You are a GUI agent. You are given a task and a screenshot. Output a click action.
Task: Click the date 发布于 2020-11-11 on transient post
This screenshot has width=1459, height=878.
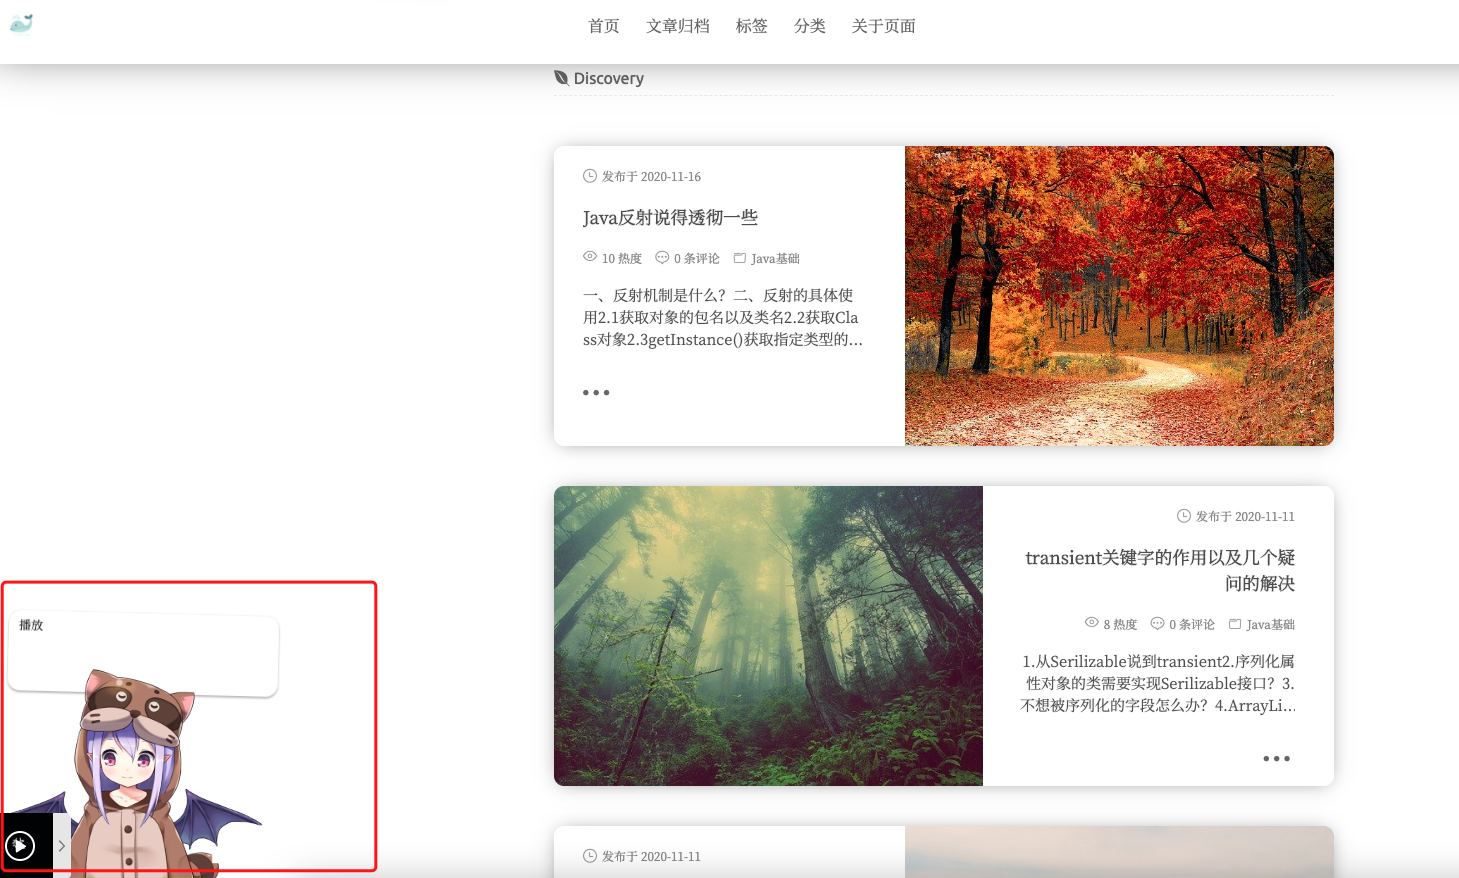[x=1245, y=517]
